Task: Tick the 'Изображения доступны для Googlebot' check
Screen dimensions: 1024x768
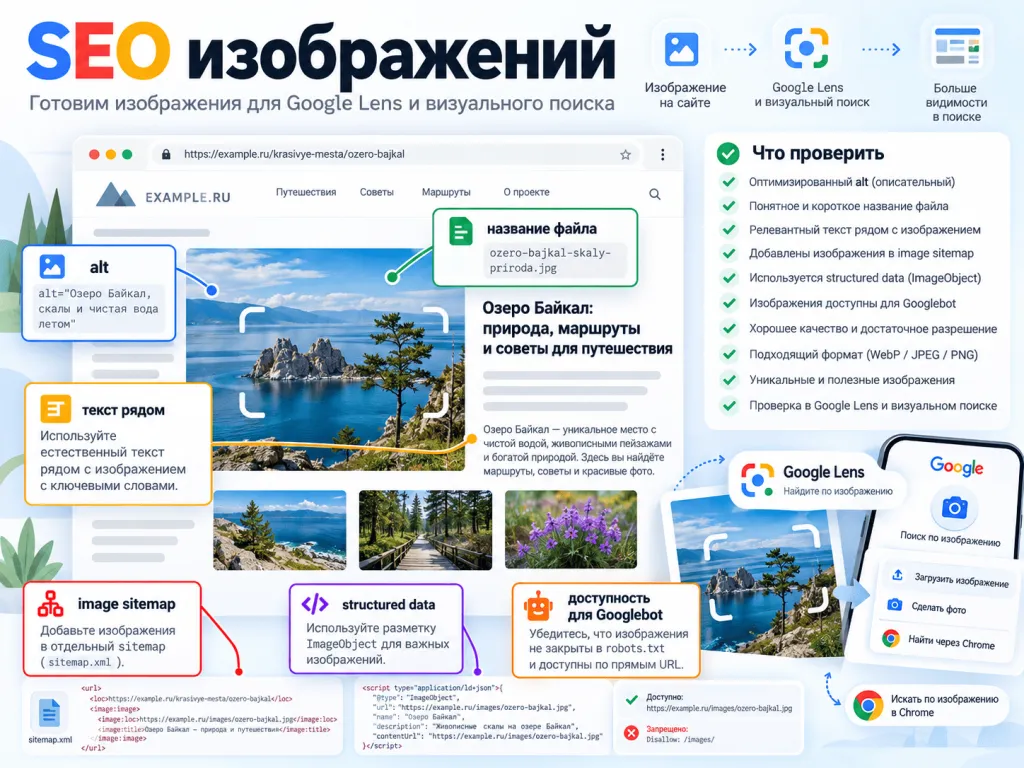Action: (x=729, y=303)
